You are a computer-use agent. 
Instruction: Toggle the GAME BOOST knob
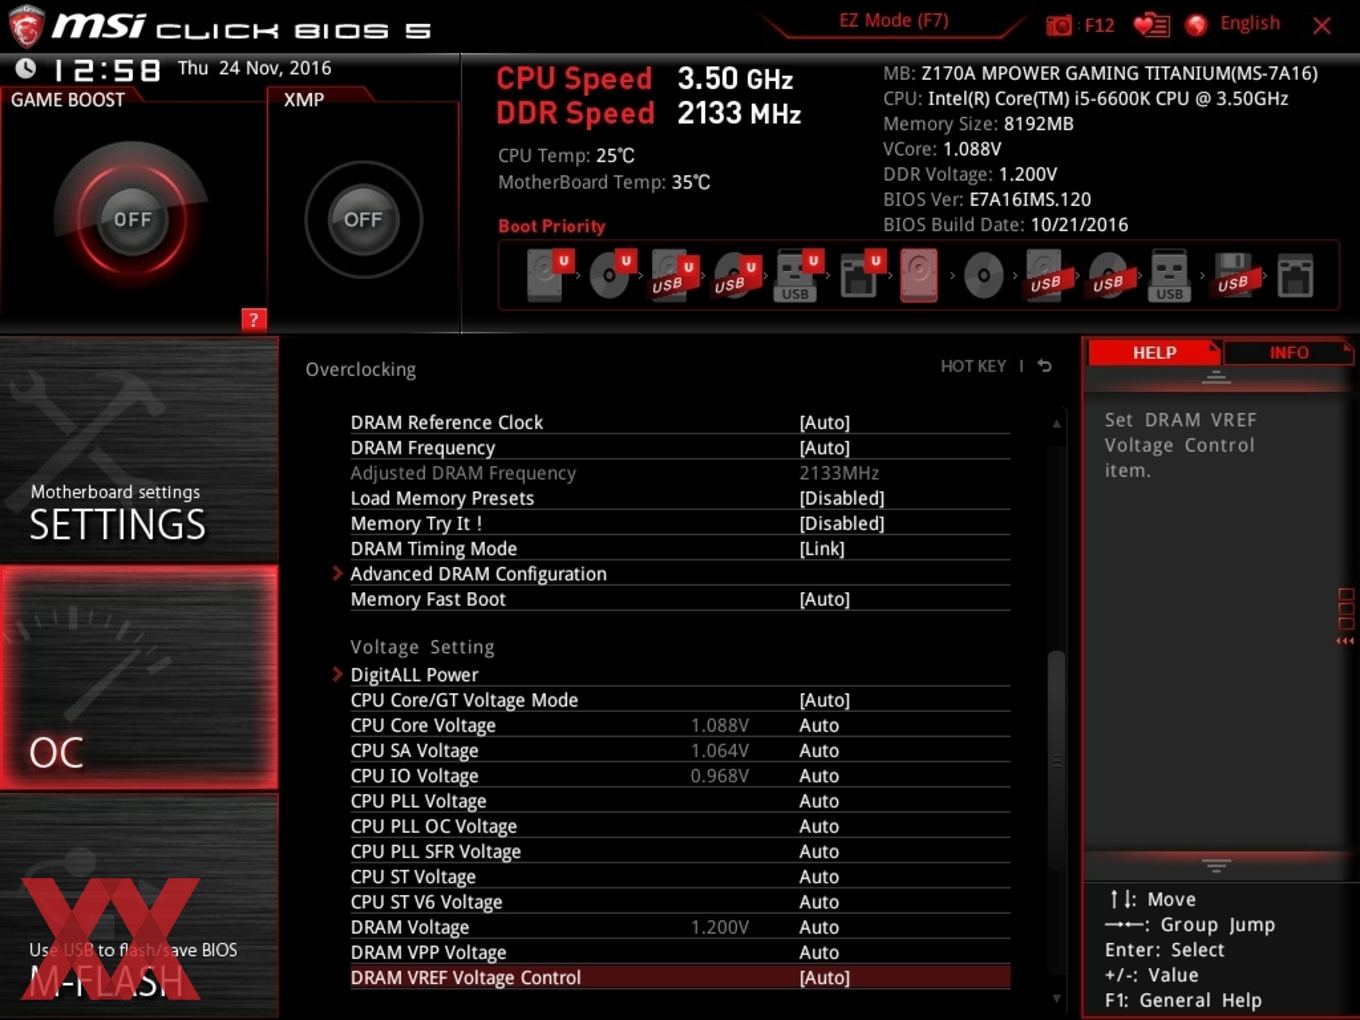(x=132, y=219)
